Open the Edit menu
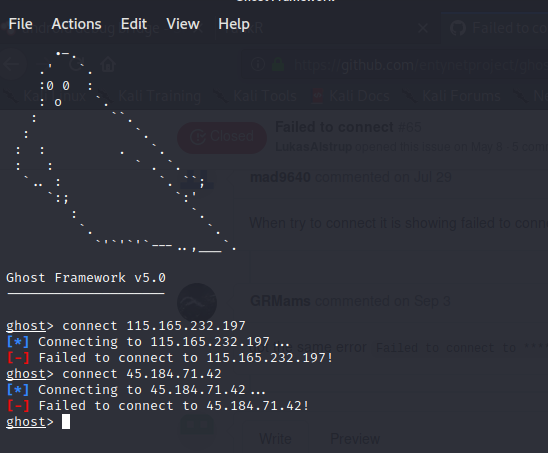Image resolution: width=548 pixels, height=453 pixels. point(134,24)
